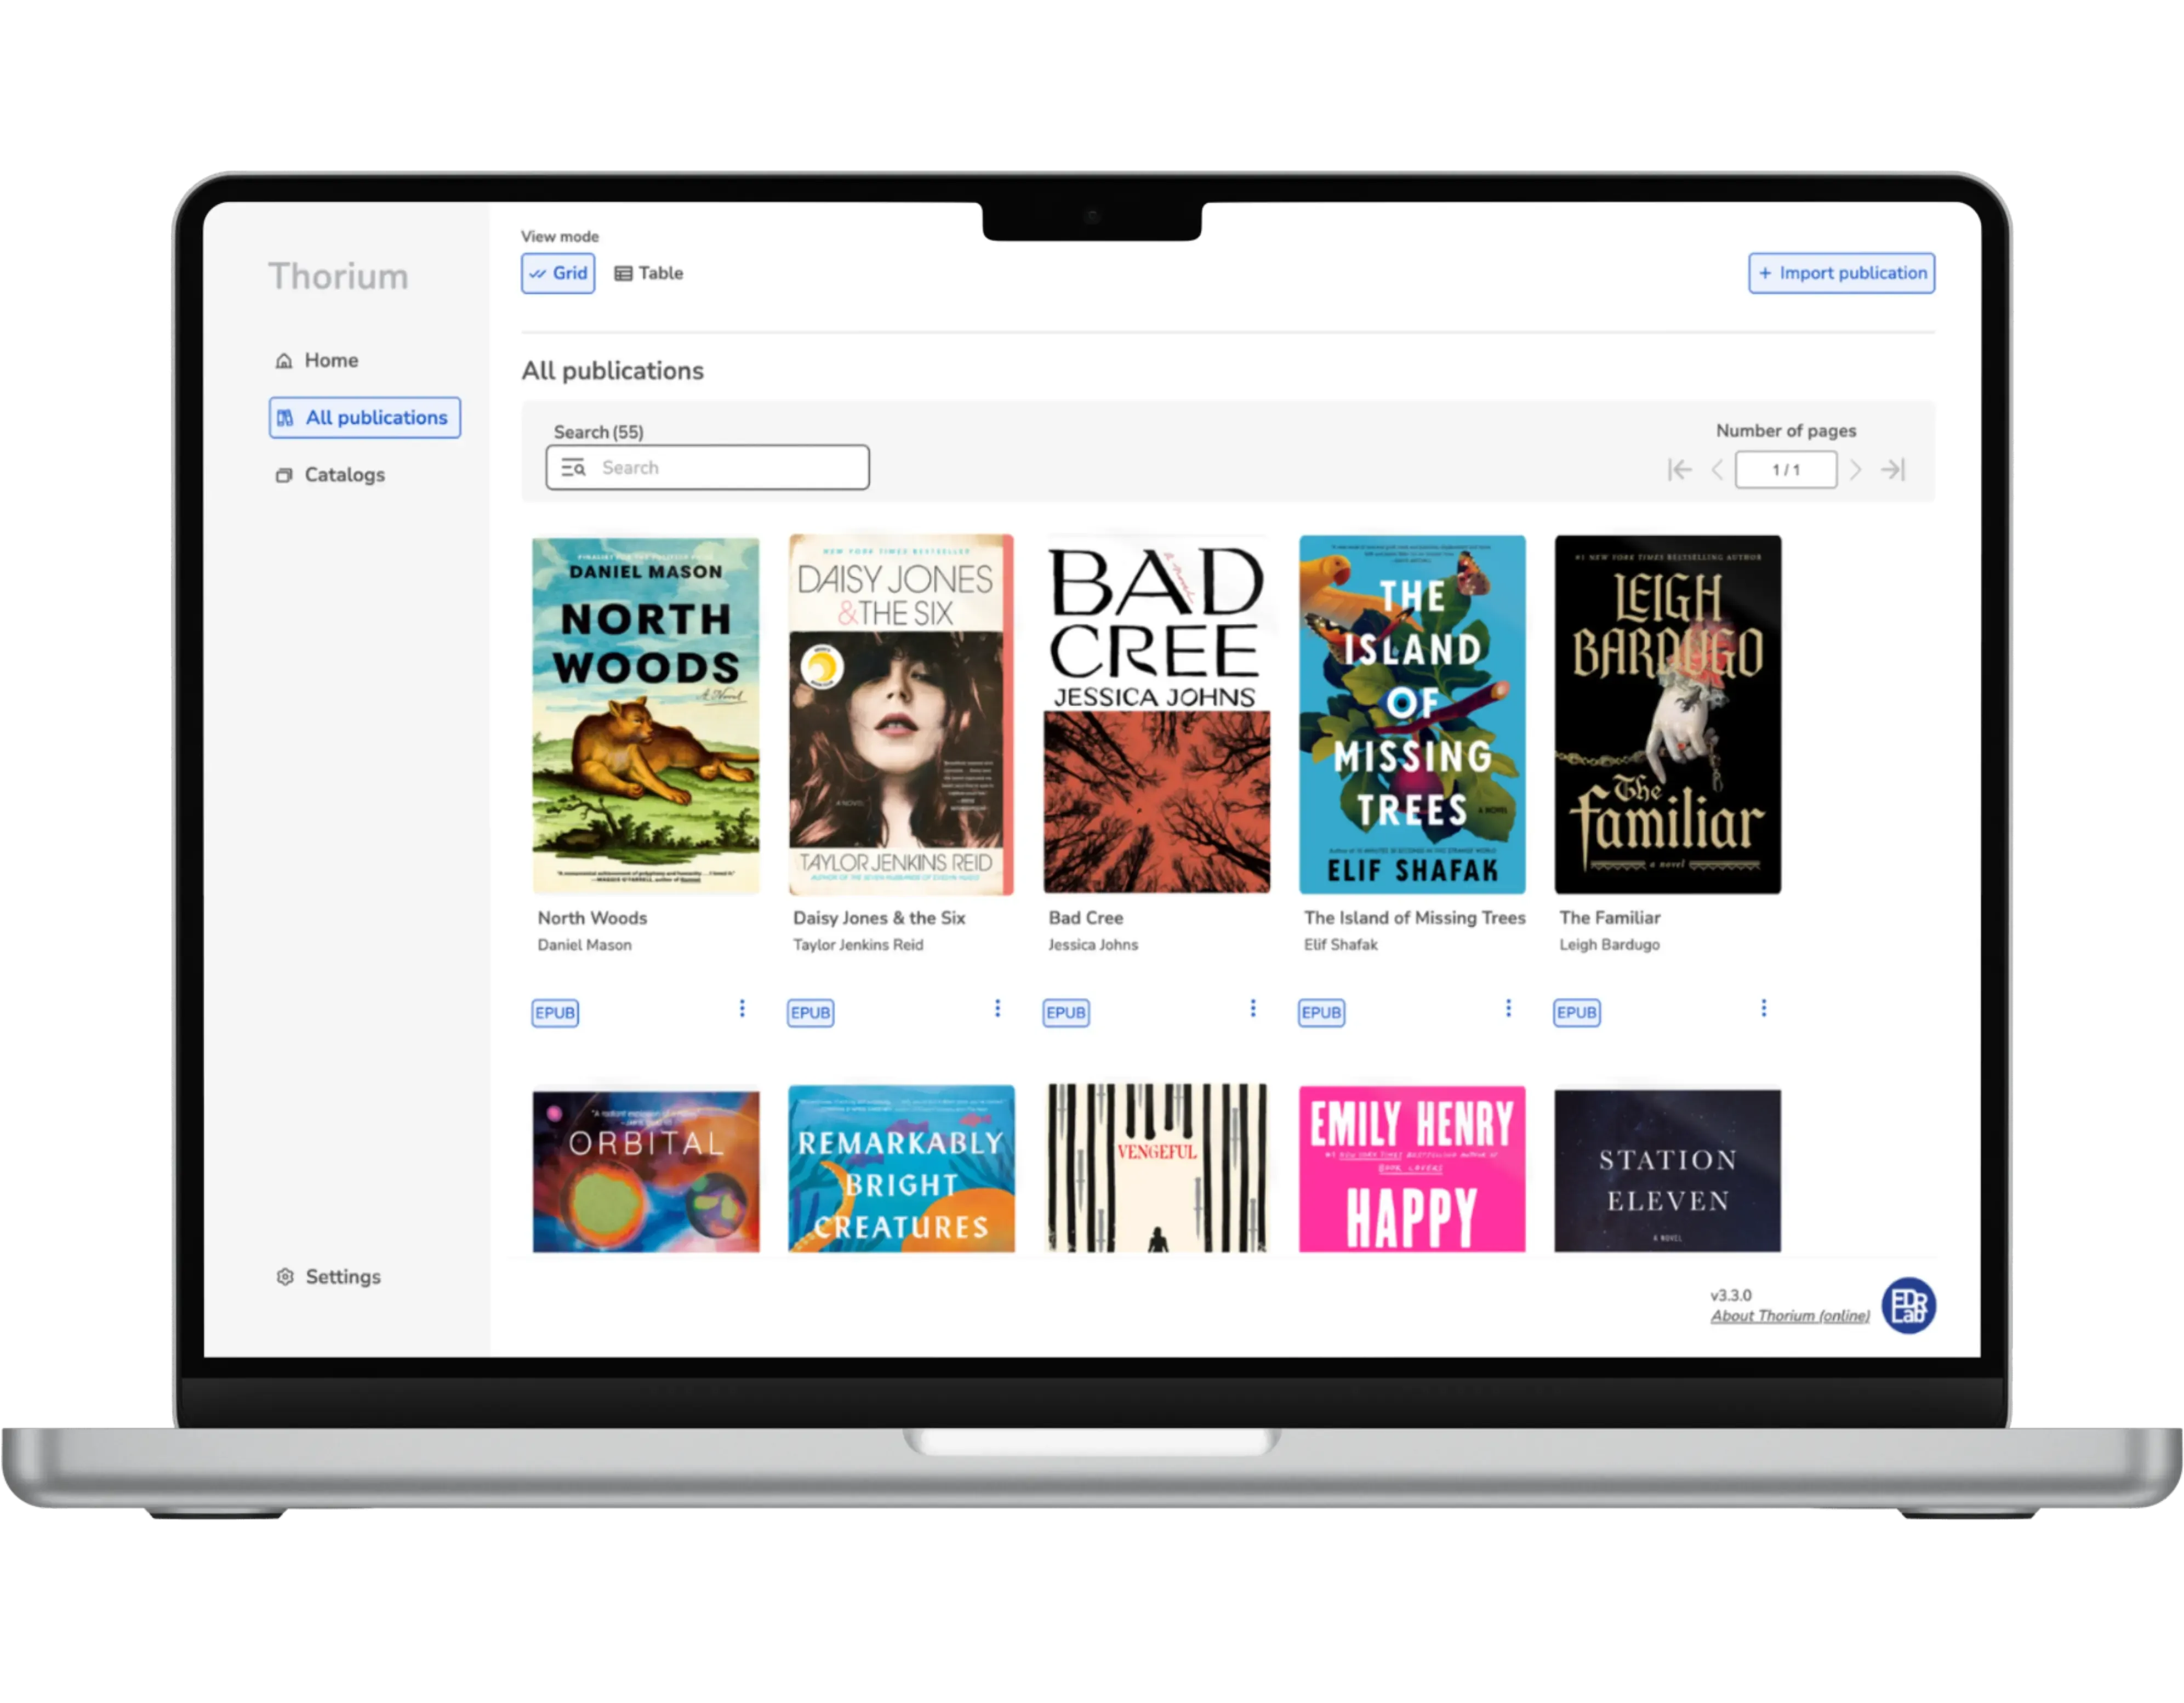Viewport: 2184px width, 1703px height.
Task: Switch view mode to Table
Action: click(649, 273)
